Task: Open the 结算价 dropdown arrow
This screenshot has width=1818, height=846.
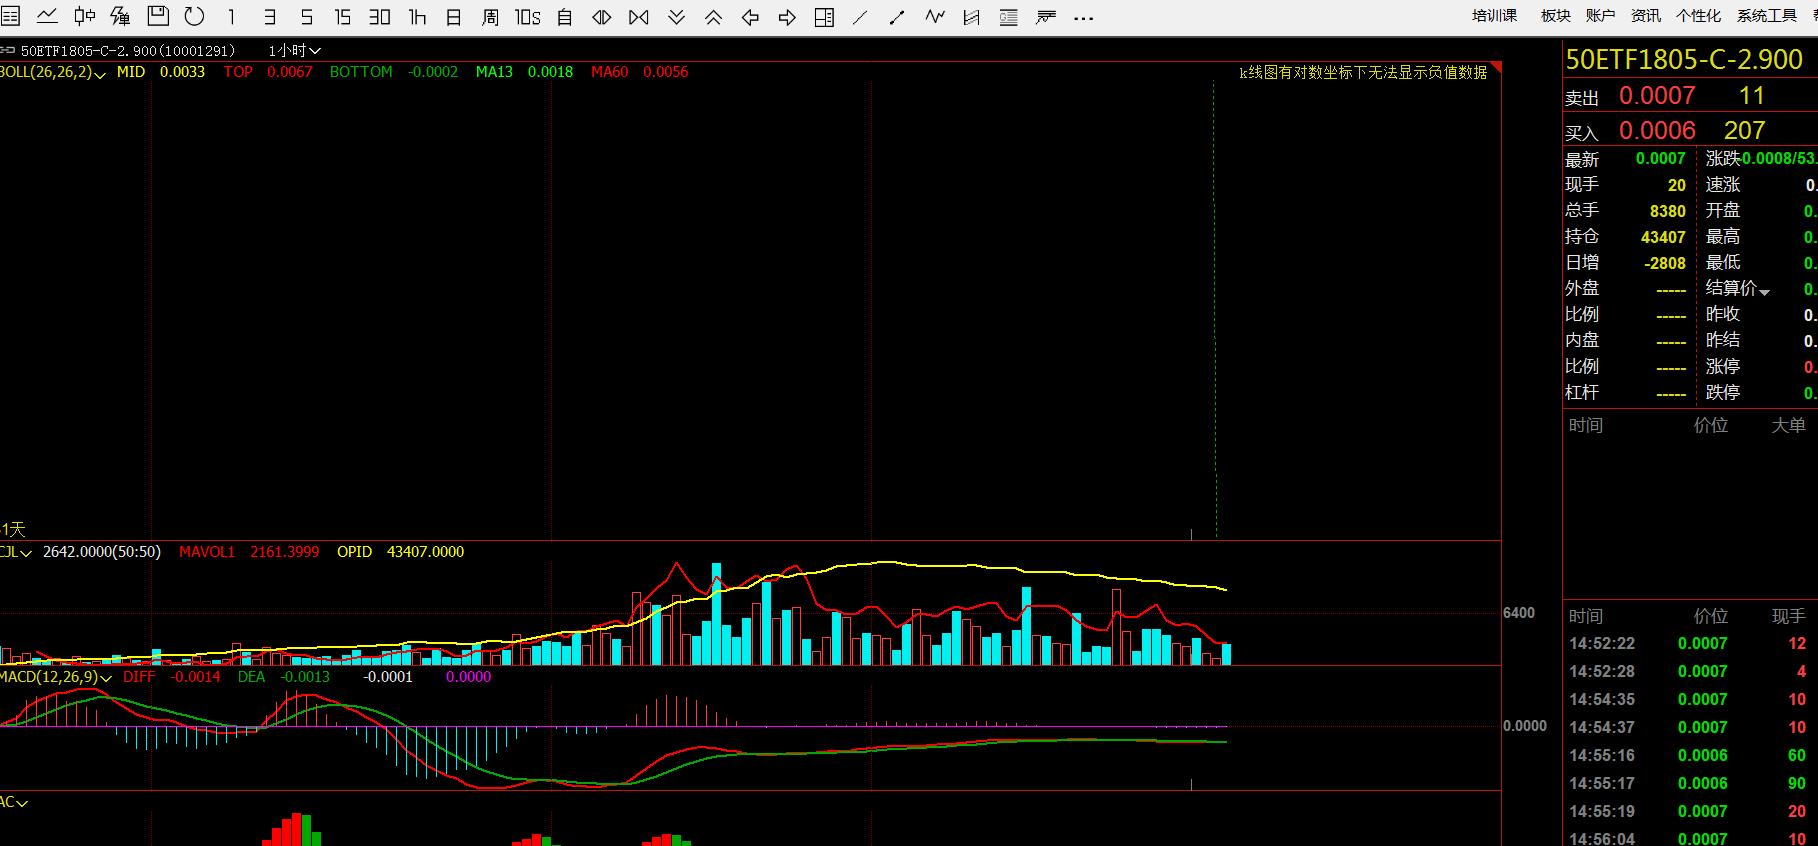Action: (1764, 291)
